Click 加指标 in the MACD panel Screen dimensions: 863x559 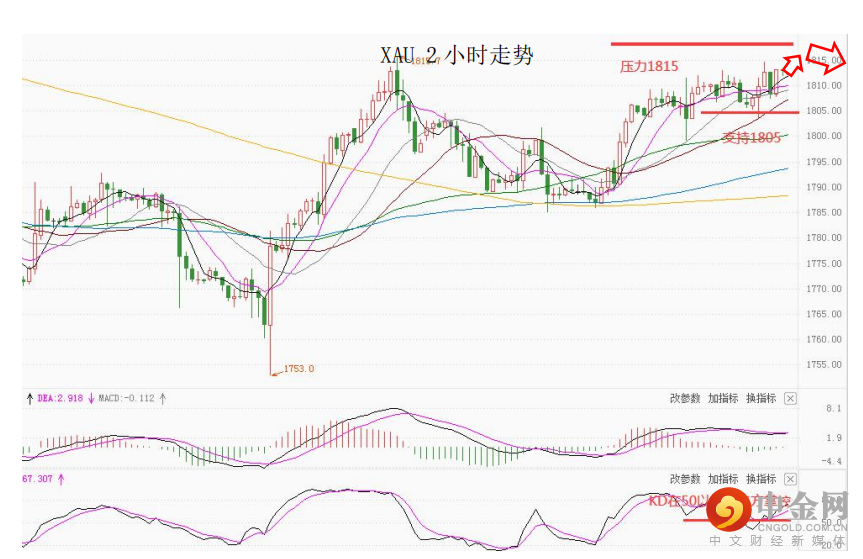tap(723, 398)
